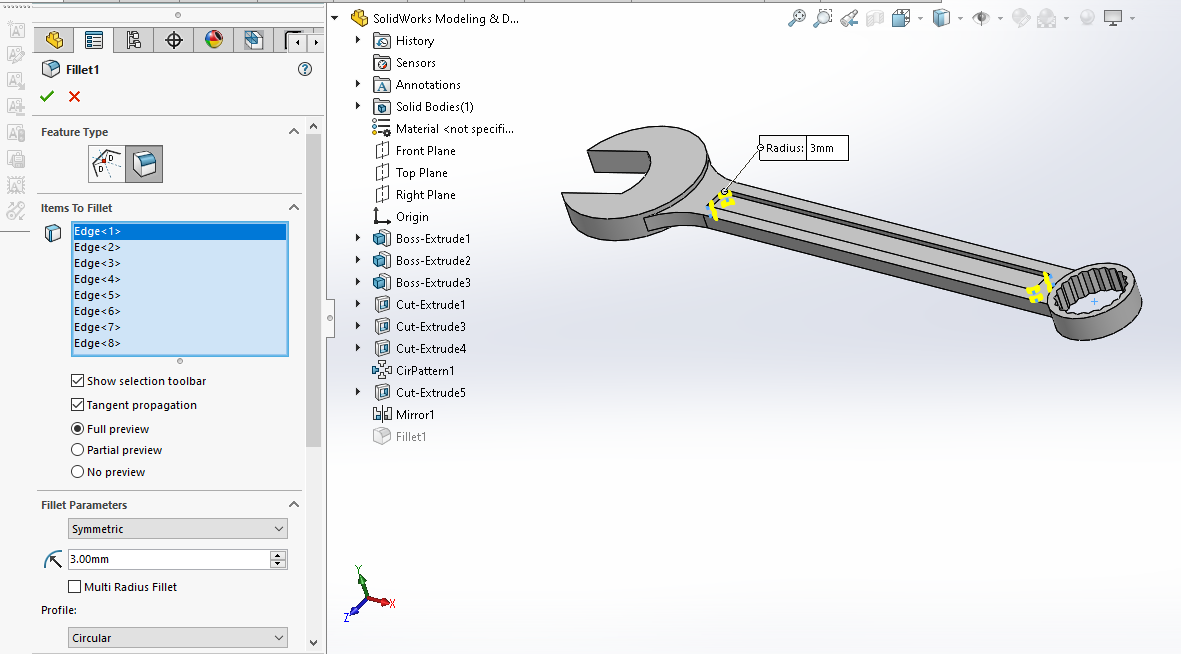Select the Partial preview radio option
The width and height of the screenshot is (1181, 654).
click(78, 450)
